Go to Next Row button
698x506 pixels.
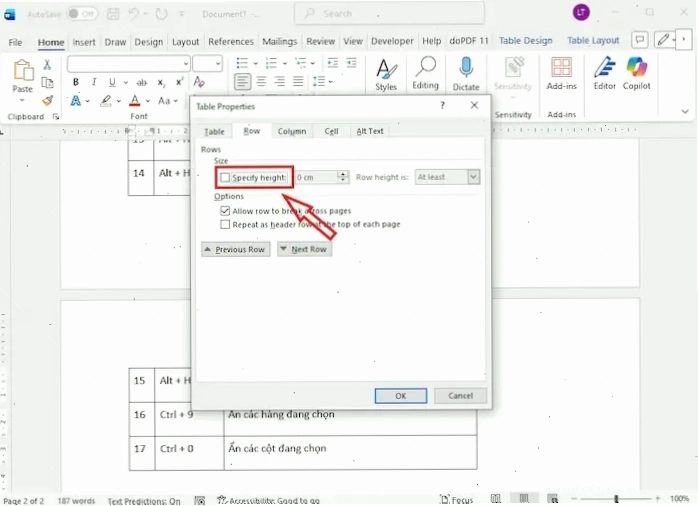point(304,249)
